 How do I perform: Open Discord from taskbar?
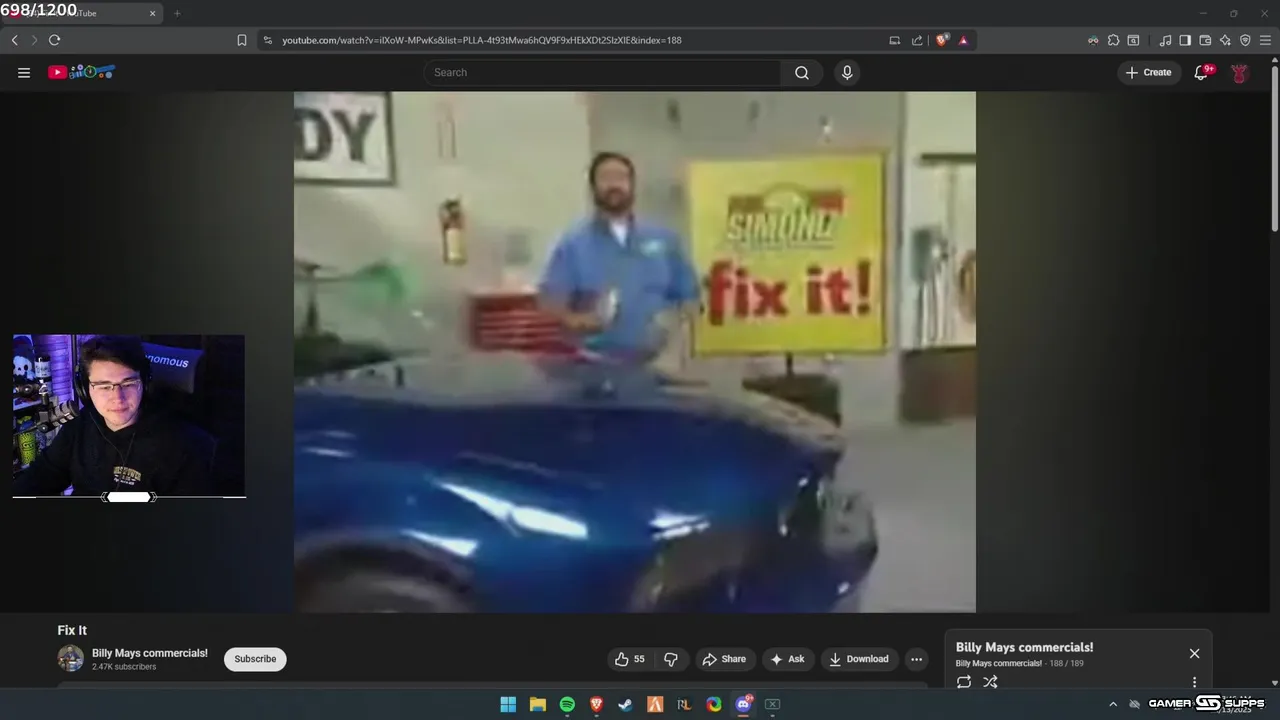click(743, 704)
